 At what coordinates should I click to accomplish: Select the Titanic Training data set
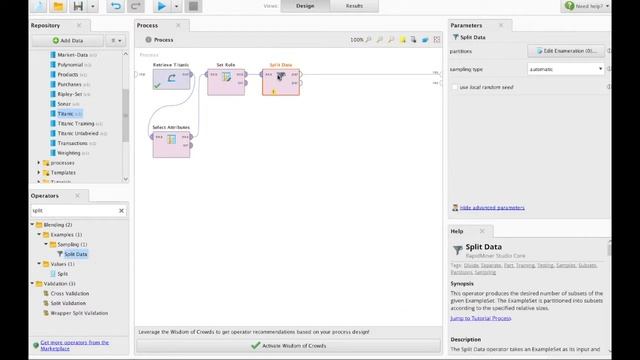(x=76, y=123)
